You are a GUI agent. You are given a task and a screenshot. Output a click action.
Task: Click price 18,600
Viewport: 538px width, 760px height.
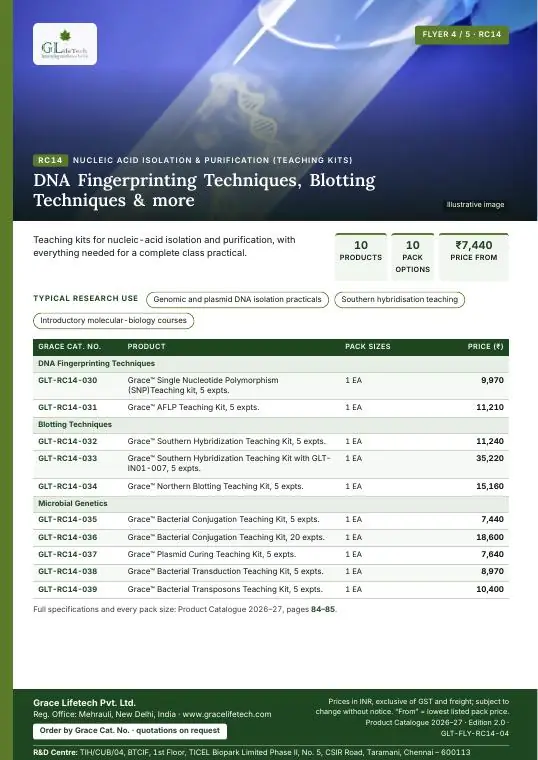(490, 538)
